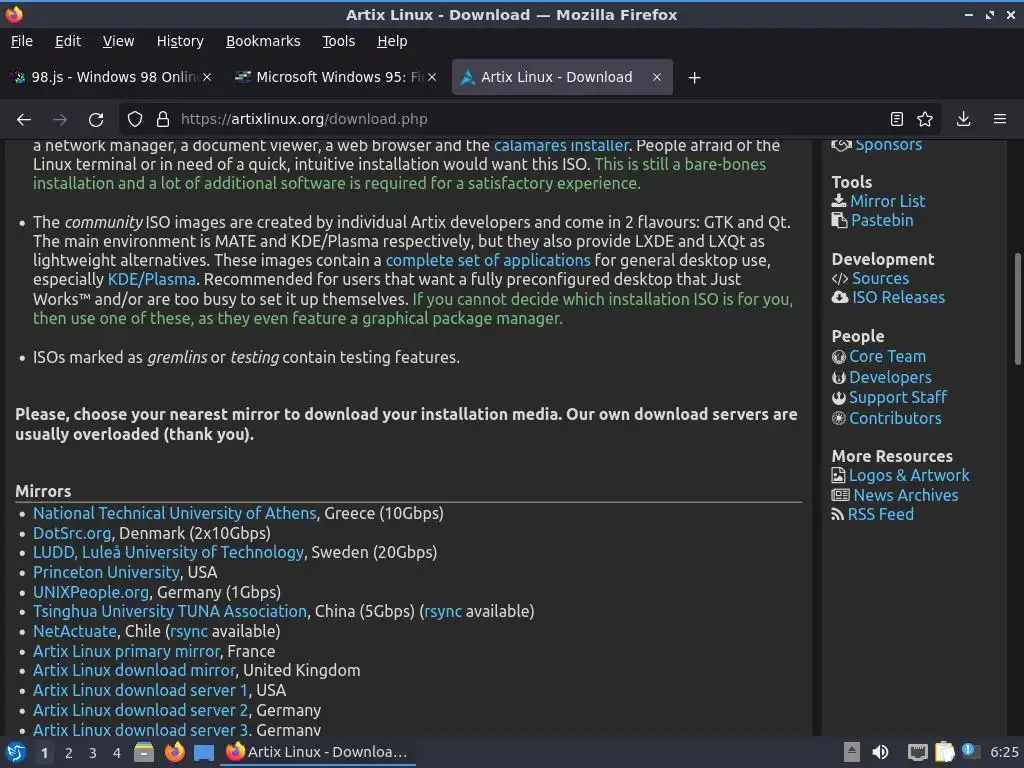Close the Artix Linux Download tab
The image size is (1024, 768).
point(657,77)
